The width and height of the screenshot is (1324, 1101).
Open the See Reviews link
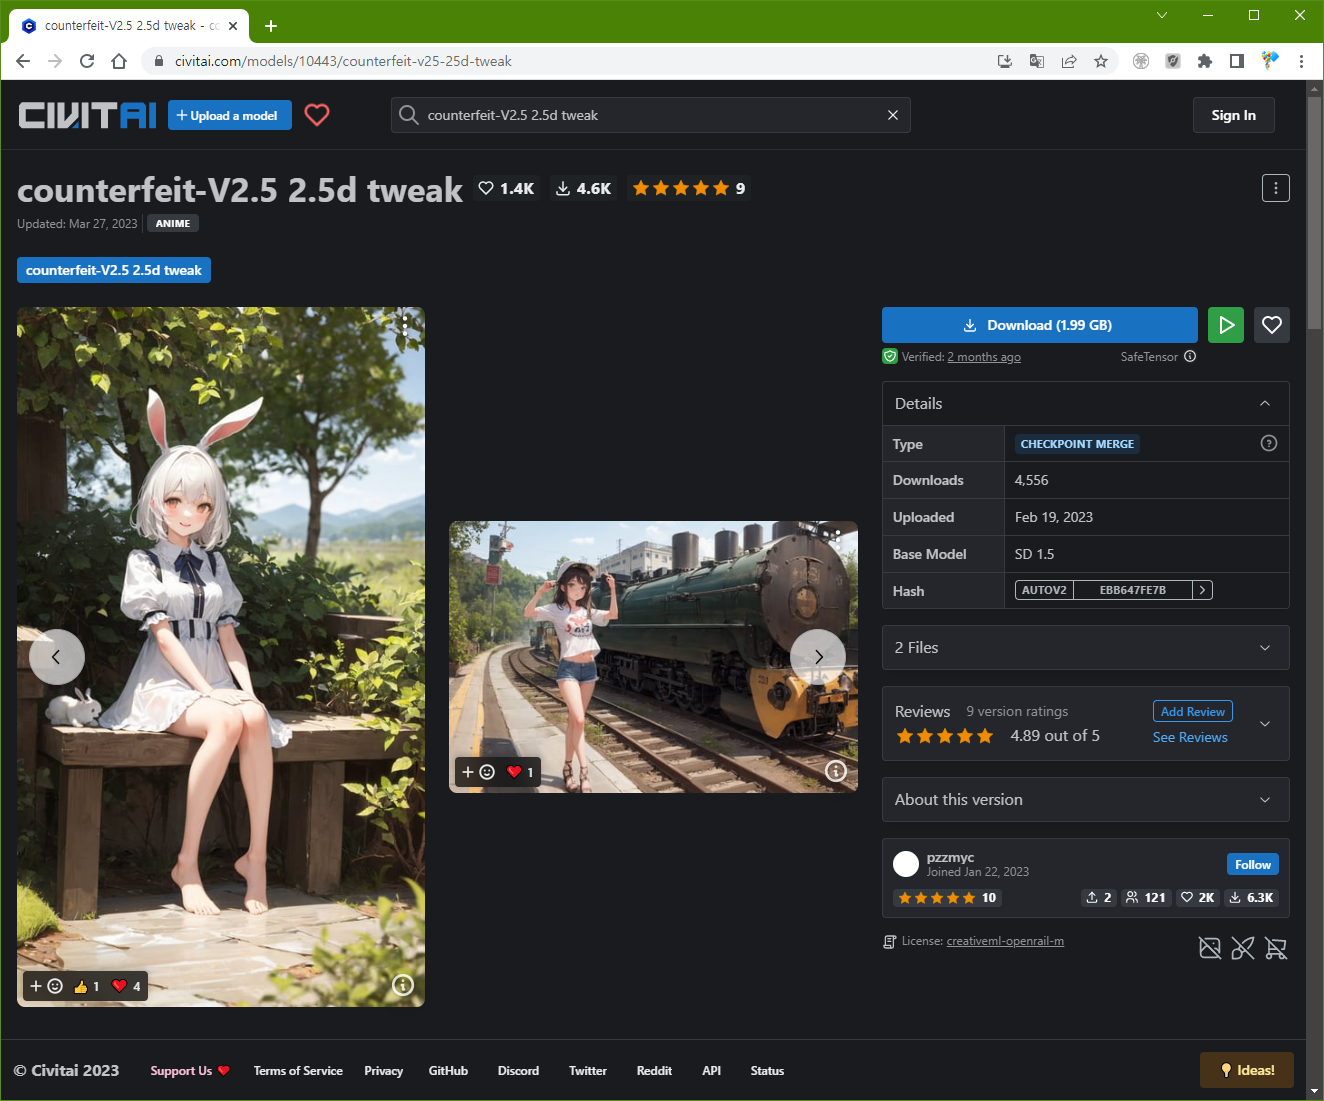pyautogui.click(x=1190, y=737)
